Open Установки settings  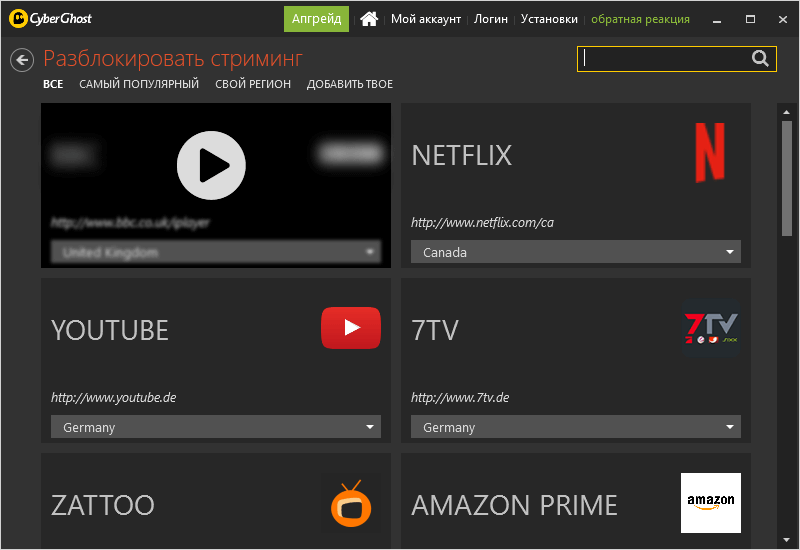[549, 19]
